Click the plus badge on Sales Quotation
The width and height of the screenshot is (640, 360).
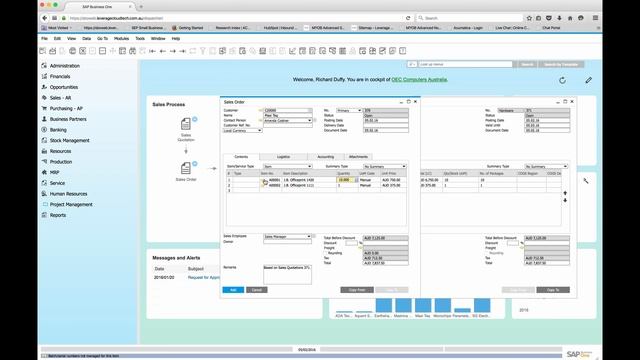195,119
